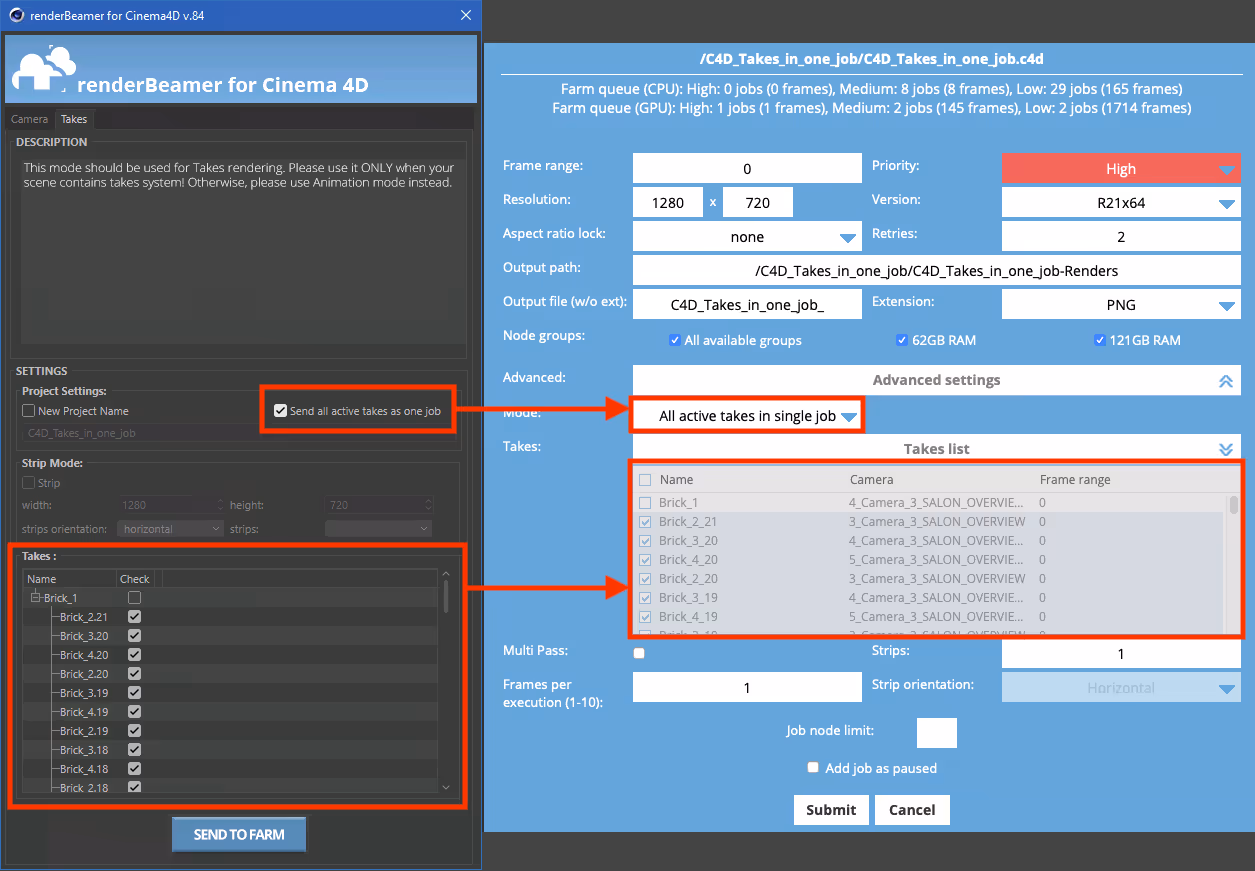Select the Brick_2.20 tree item
The image size is (1255, 871).
(84, 674)
